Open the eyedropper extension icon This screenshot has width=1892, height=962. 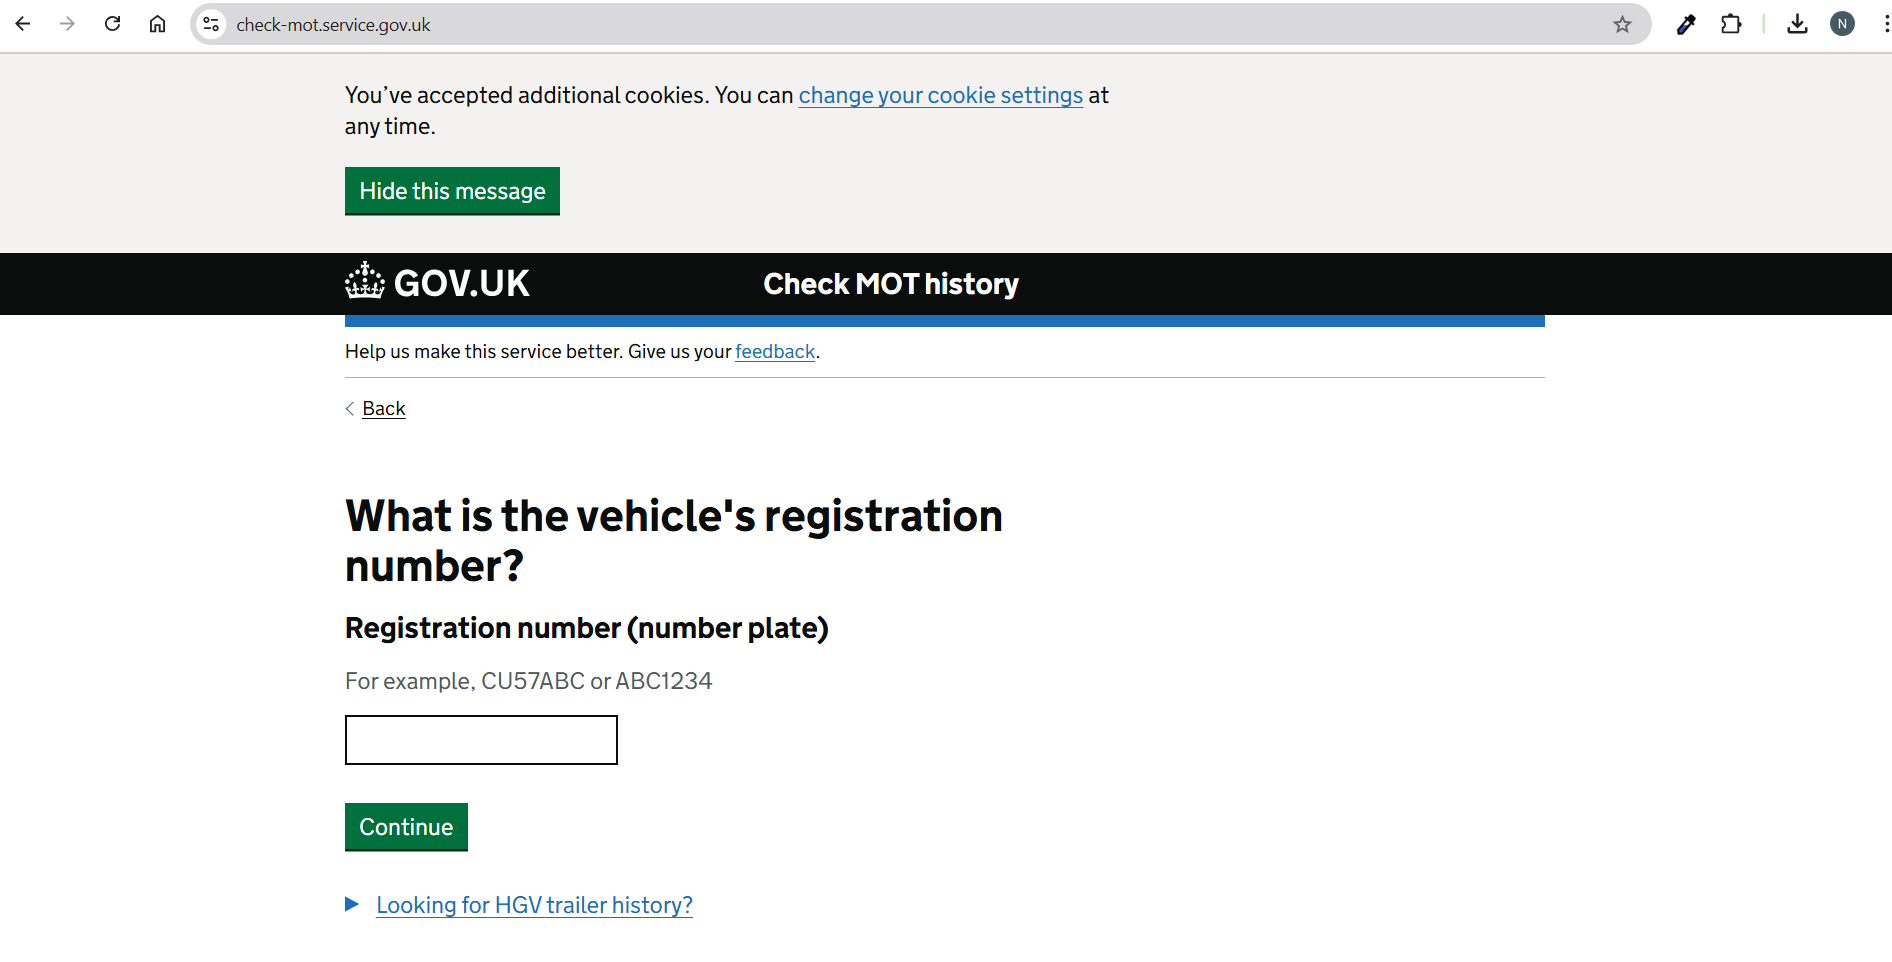pos(1686,25)
